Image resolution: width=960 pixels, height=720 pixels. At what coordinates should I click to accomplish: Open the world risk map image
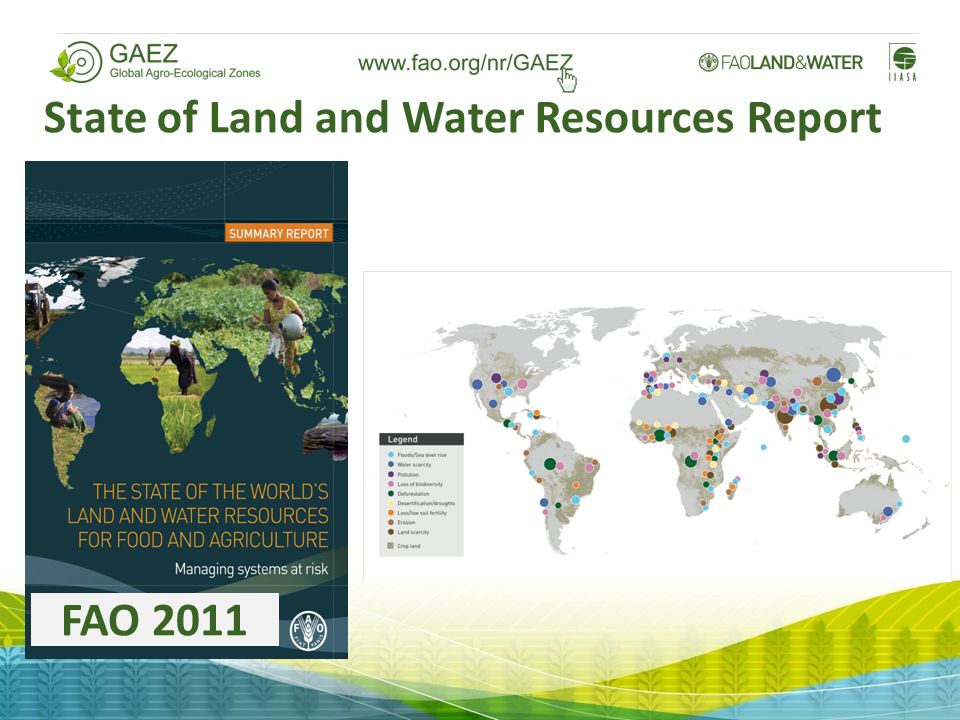pyautogui.click(x=657, y=426)
